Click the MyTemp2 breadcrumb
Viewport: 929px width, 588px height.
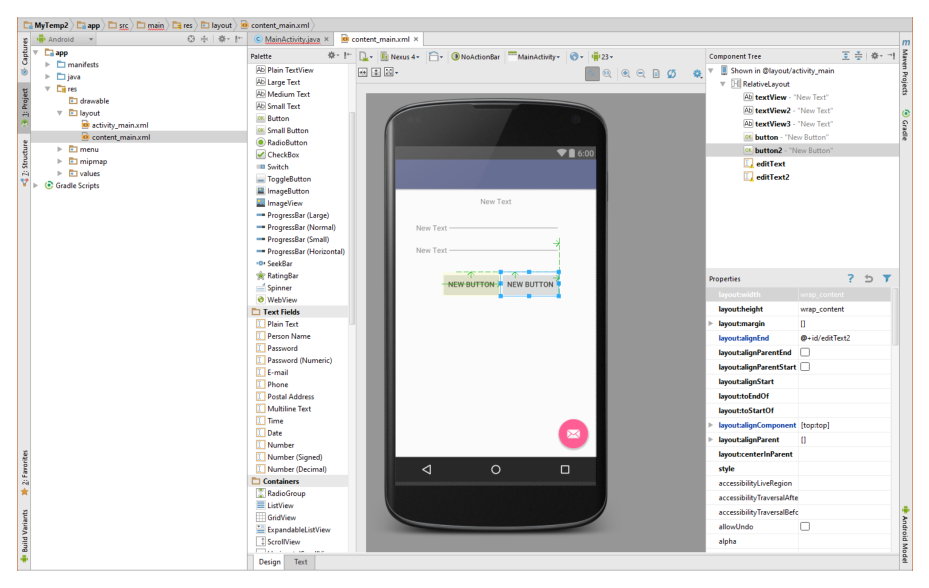pyautogui.click(x=46, y=25)
